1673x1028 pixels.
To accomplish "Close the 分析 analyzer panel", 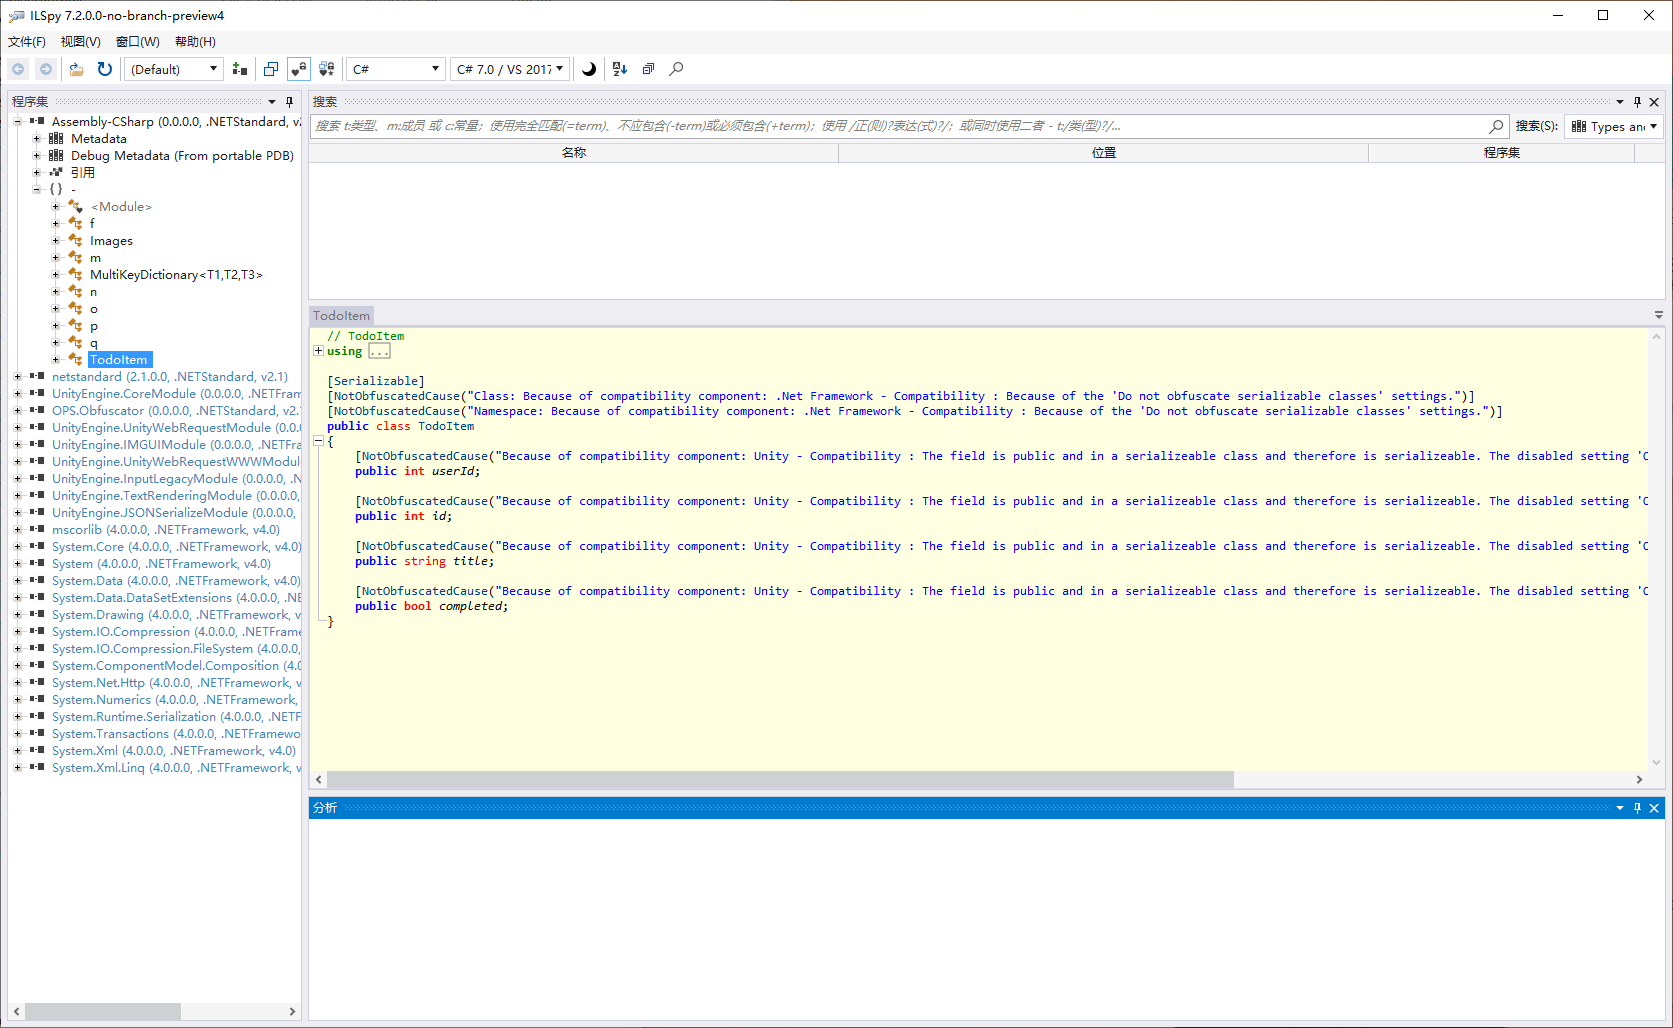I will (x=1654, y=808).
